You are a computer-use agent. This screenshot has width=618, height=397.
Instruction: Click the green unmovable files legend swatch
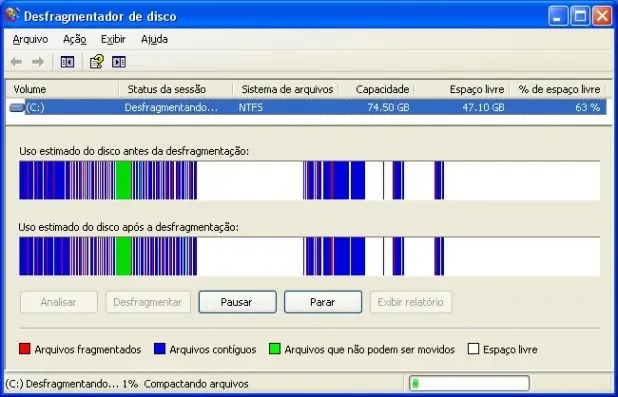pyautogui.click(x=275, y=349)
